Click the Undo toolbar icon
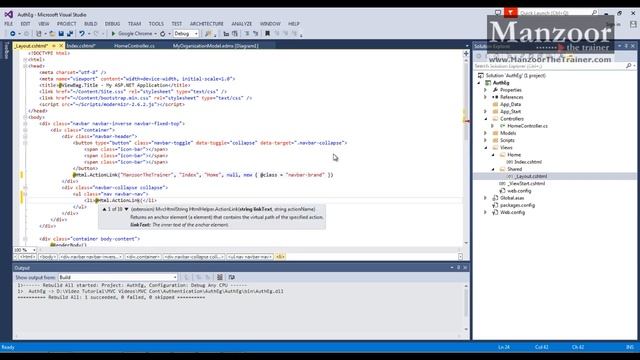 (82, 34)
